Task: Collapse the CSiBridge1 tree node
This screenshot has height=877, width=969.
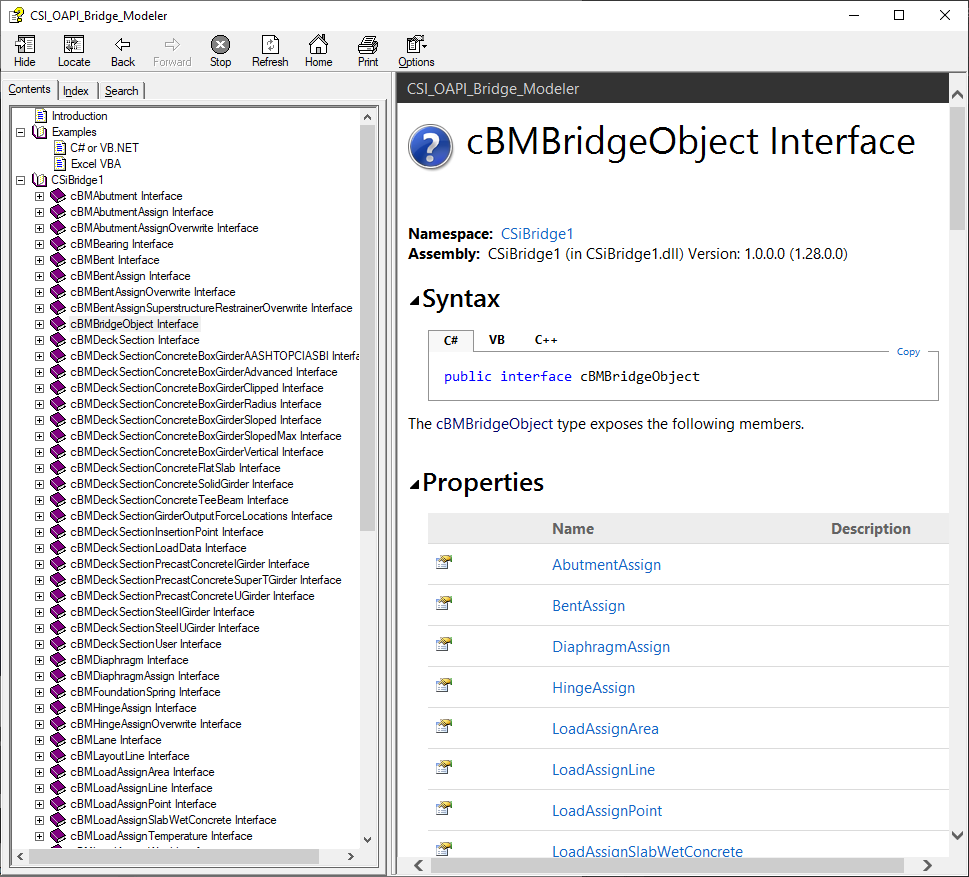Action: coord(20,180)
